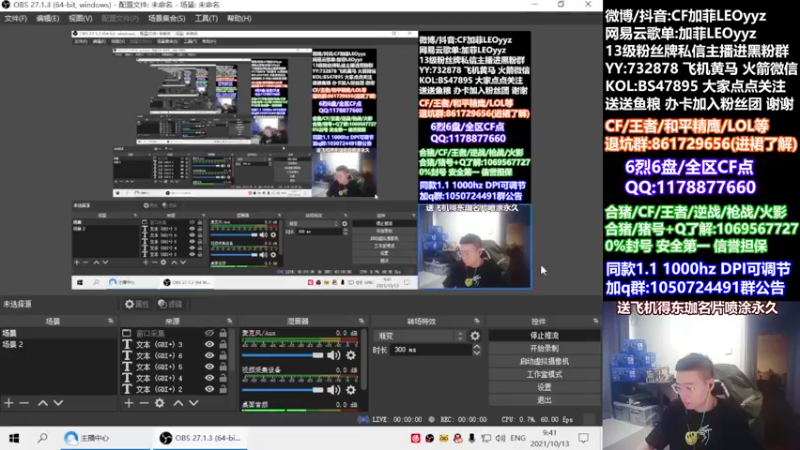Viewport: 800px width, 450px height.
Task: Open the 帮助(H) menu
Action: 239,18
